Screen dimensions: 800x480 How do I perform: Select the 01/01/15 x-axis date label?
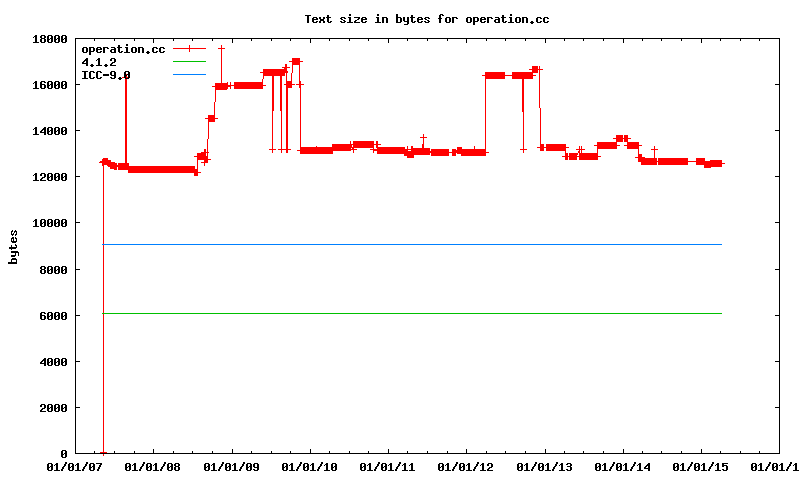(701, 467)
